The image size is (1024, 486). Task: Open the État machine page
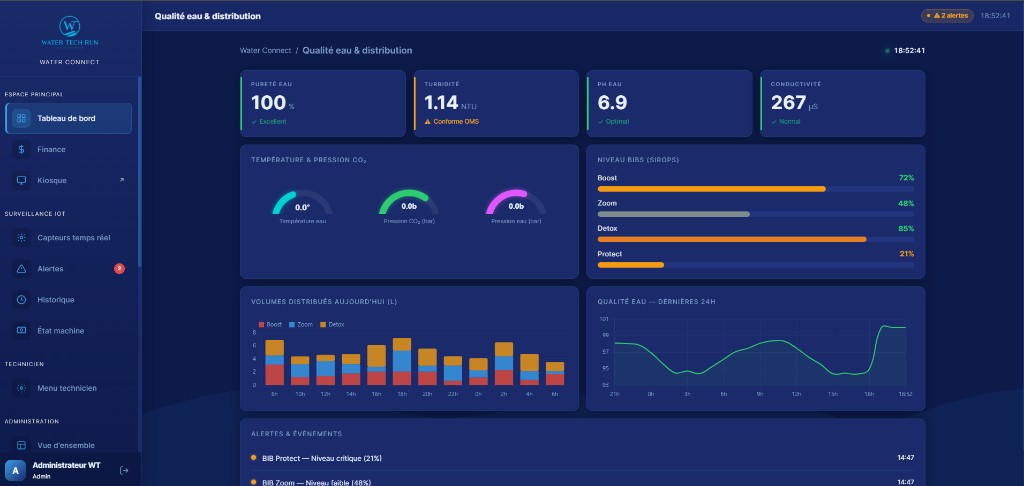coord(69,331)
